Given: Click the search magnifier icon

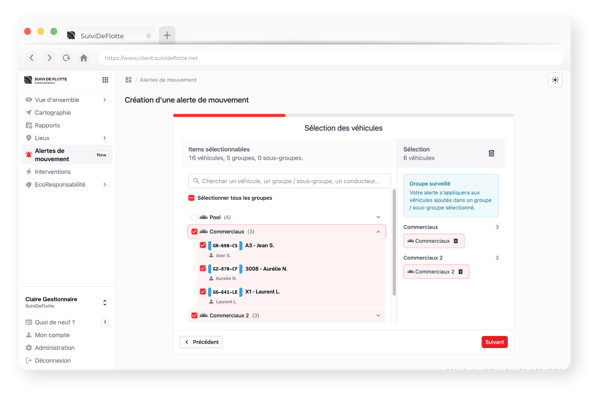Looking at the screenshot, I should [196, 181].
